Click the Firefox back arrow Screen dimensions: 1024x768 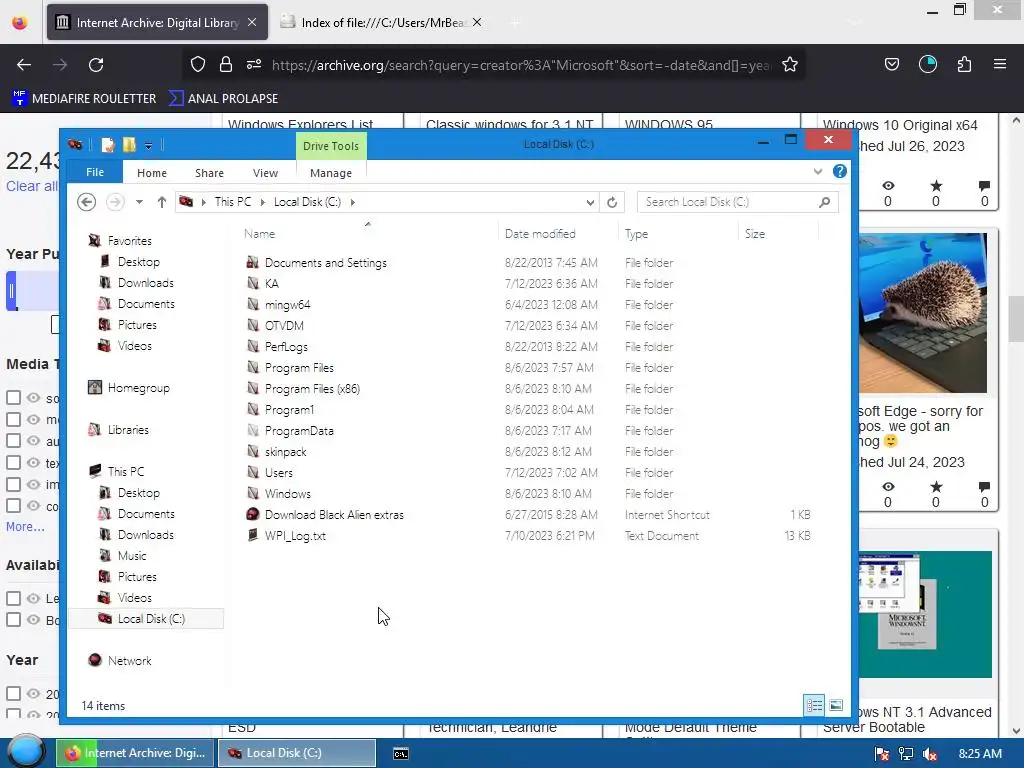point(24,65)
